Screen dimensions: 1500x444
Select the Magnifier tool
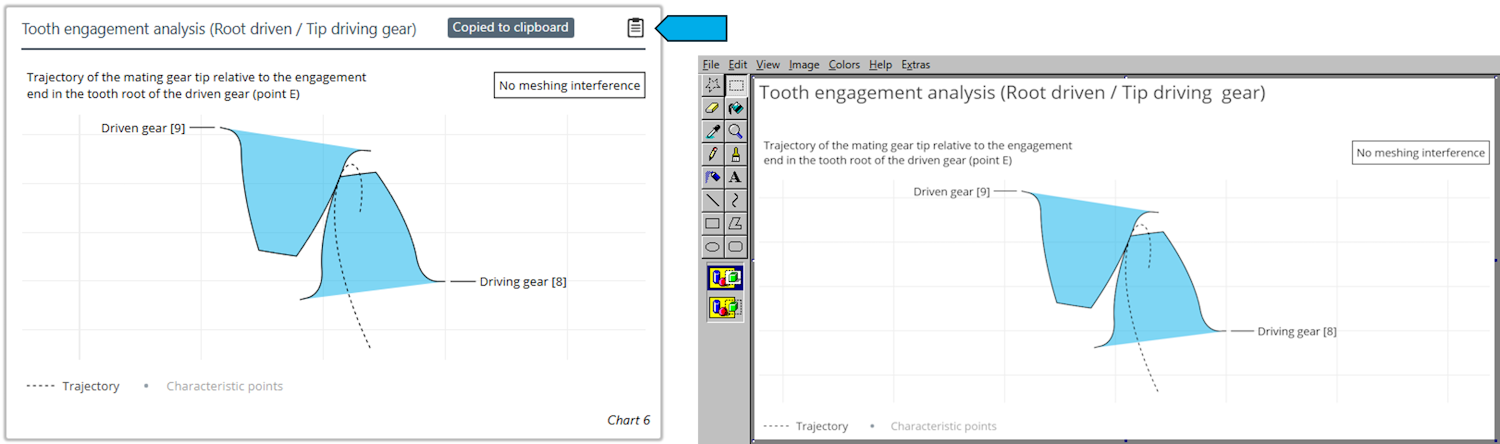[736, 131]
